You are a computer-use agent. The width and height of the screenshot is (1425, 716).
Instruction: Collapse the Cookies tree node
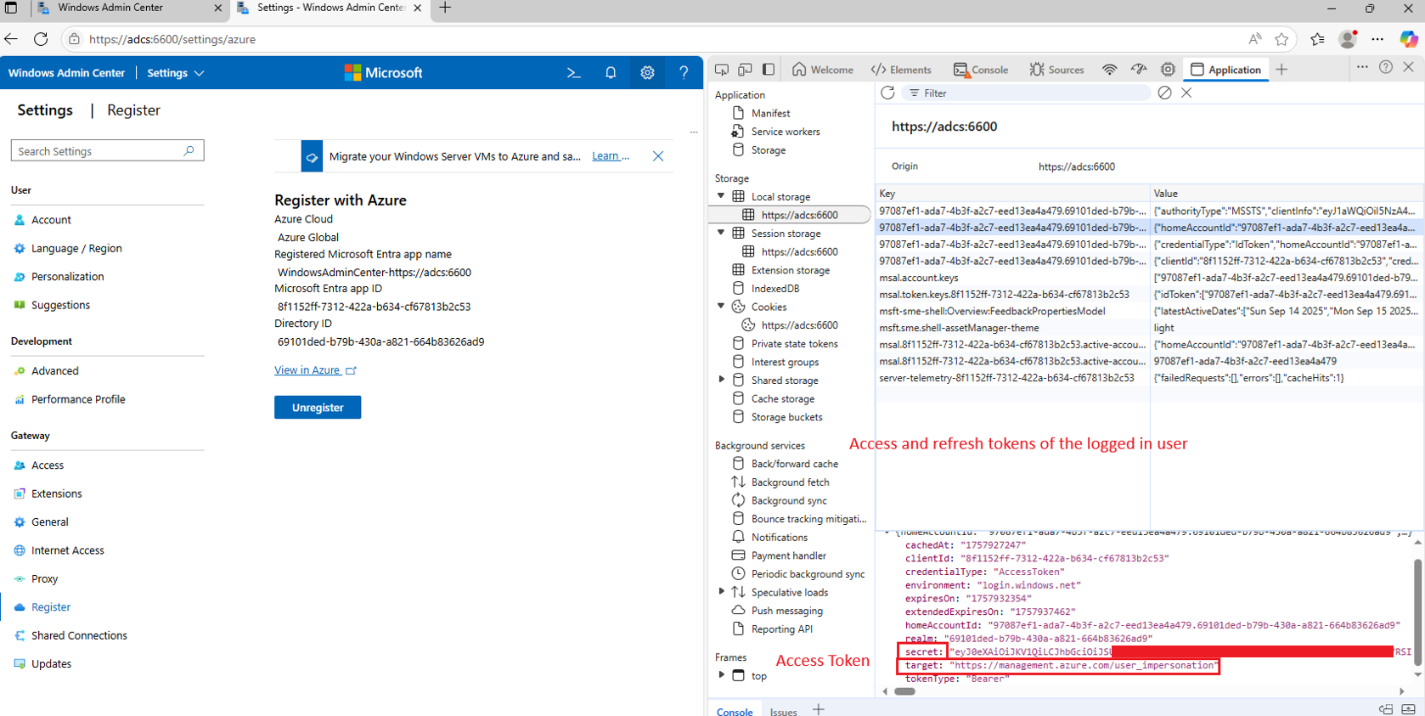pyautogui.click(x=721, y=307)
